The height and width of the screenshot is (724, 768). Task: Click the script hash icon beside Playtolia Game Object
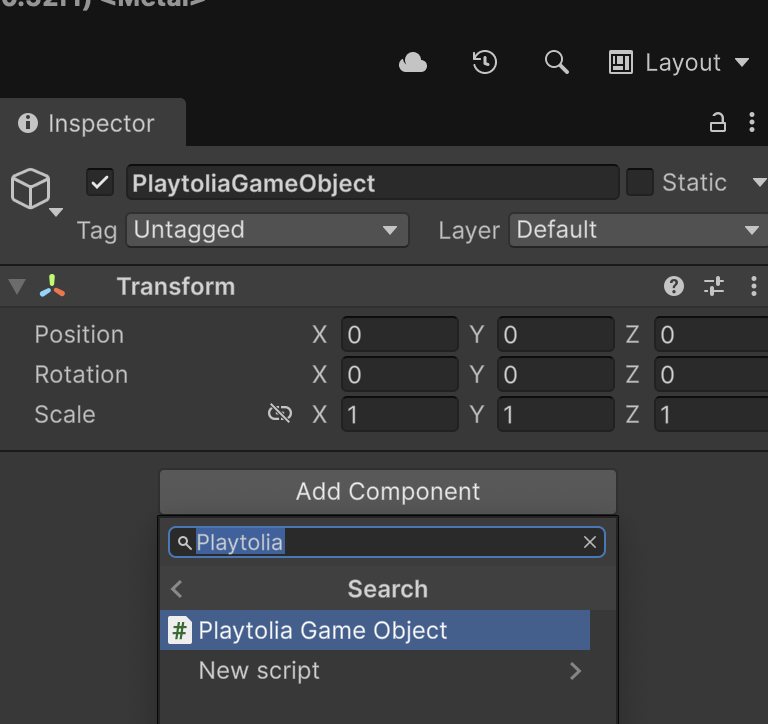pyautogui.click(x=180, y=630)
